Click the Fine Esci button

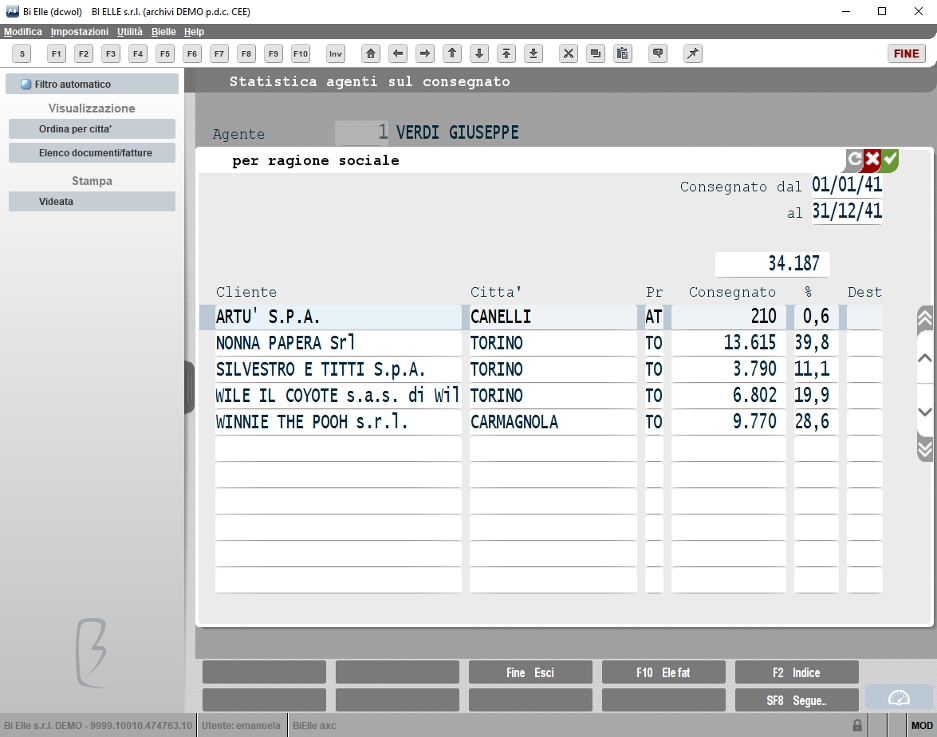[531, 672]
